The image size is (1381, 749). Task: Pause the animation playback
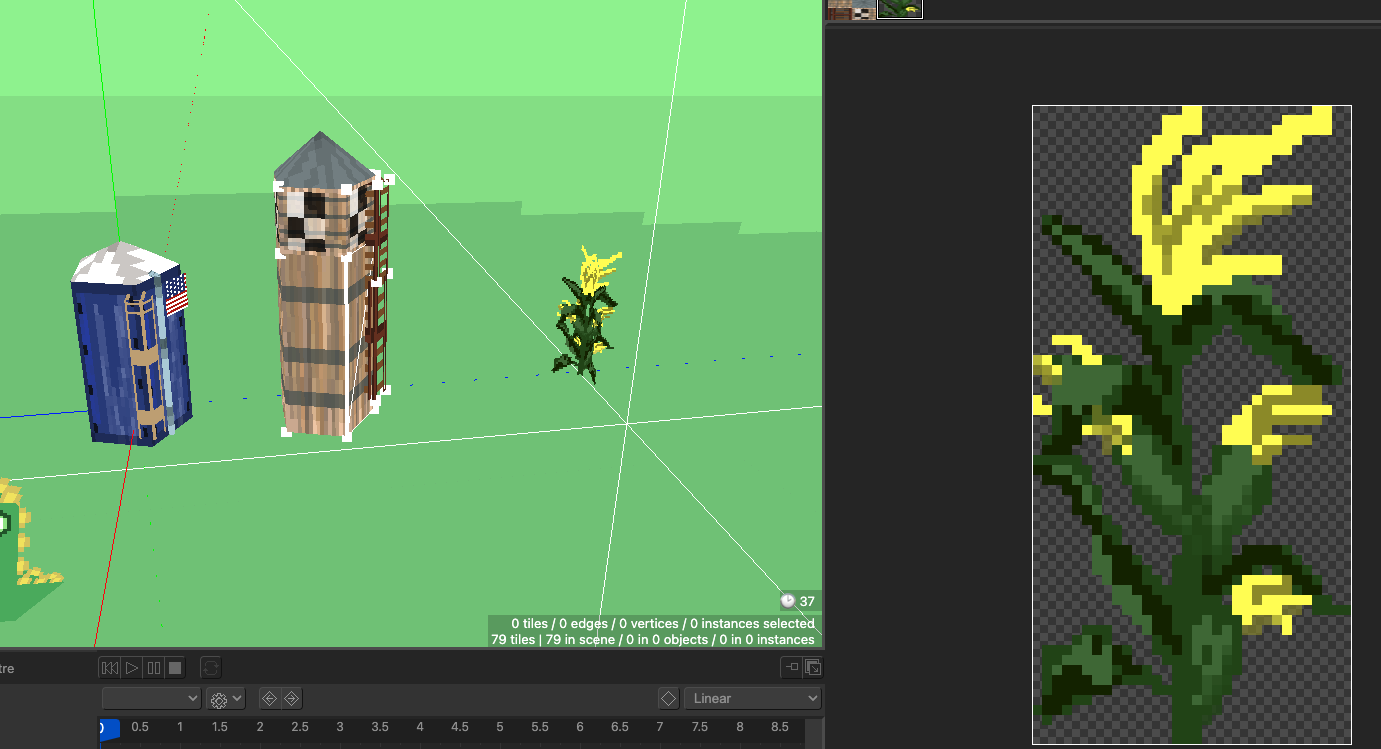[154, 667]
